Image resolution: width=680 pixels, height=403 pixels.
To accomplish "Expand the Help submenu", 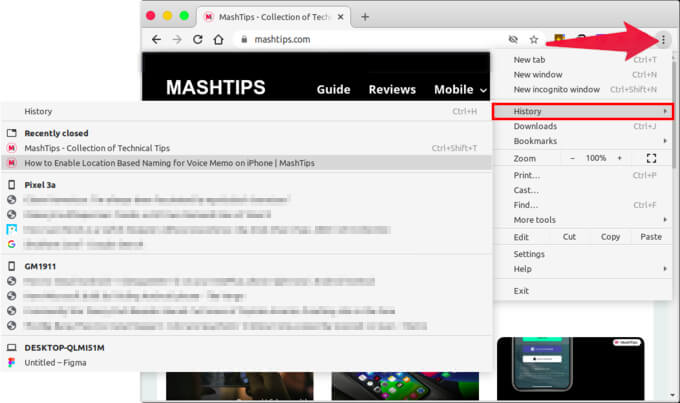I will [583, 269].
